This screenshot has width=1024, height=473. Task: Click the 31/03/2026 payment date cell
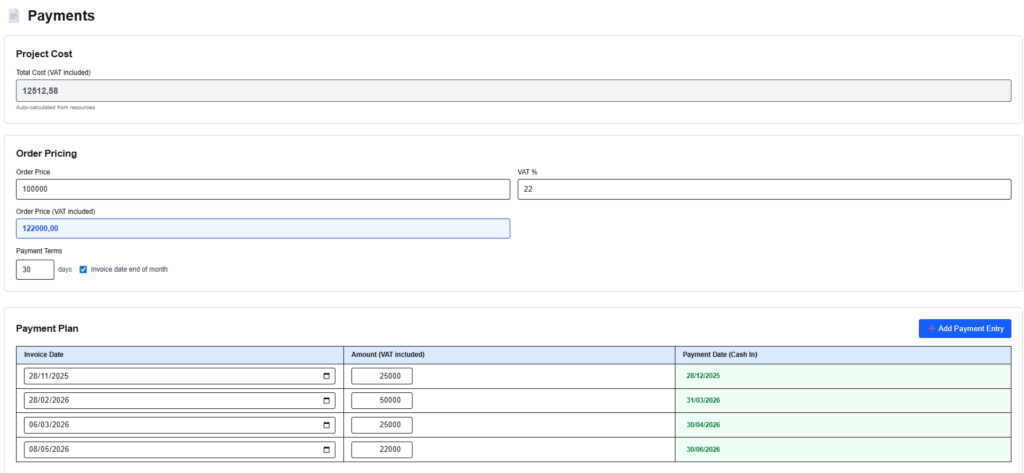point(703,400)
